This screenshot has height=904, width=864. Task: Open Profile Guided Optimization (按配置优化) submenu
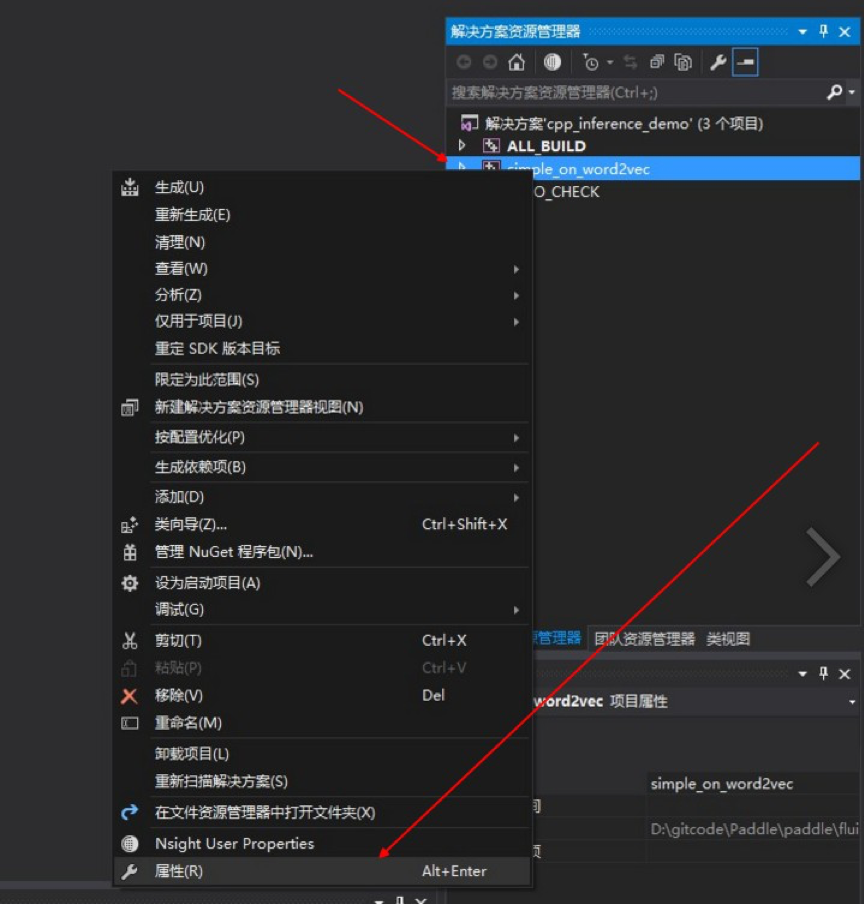click(x=322, y=438)
